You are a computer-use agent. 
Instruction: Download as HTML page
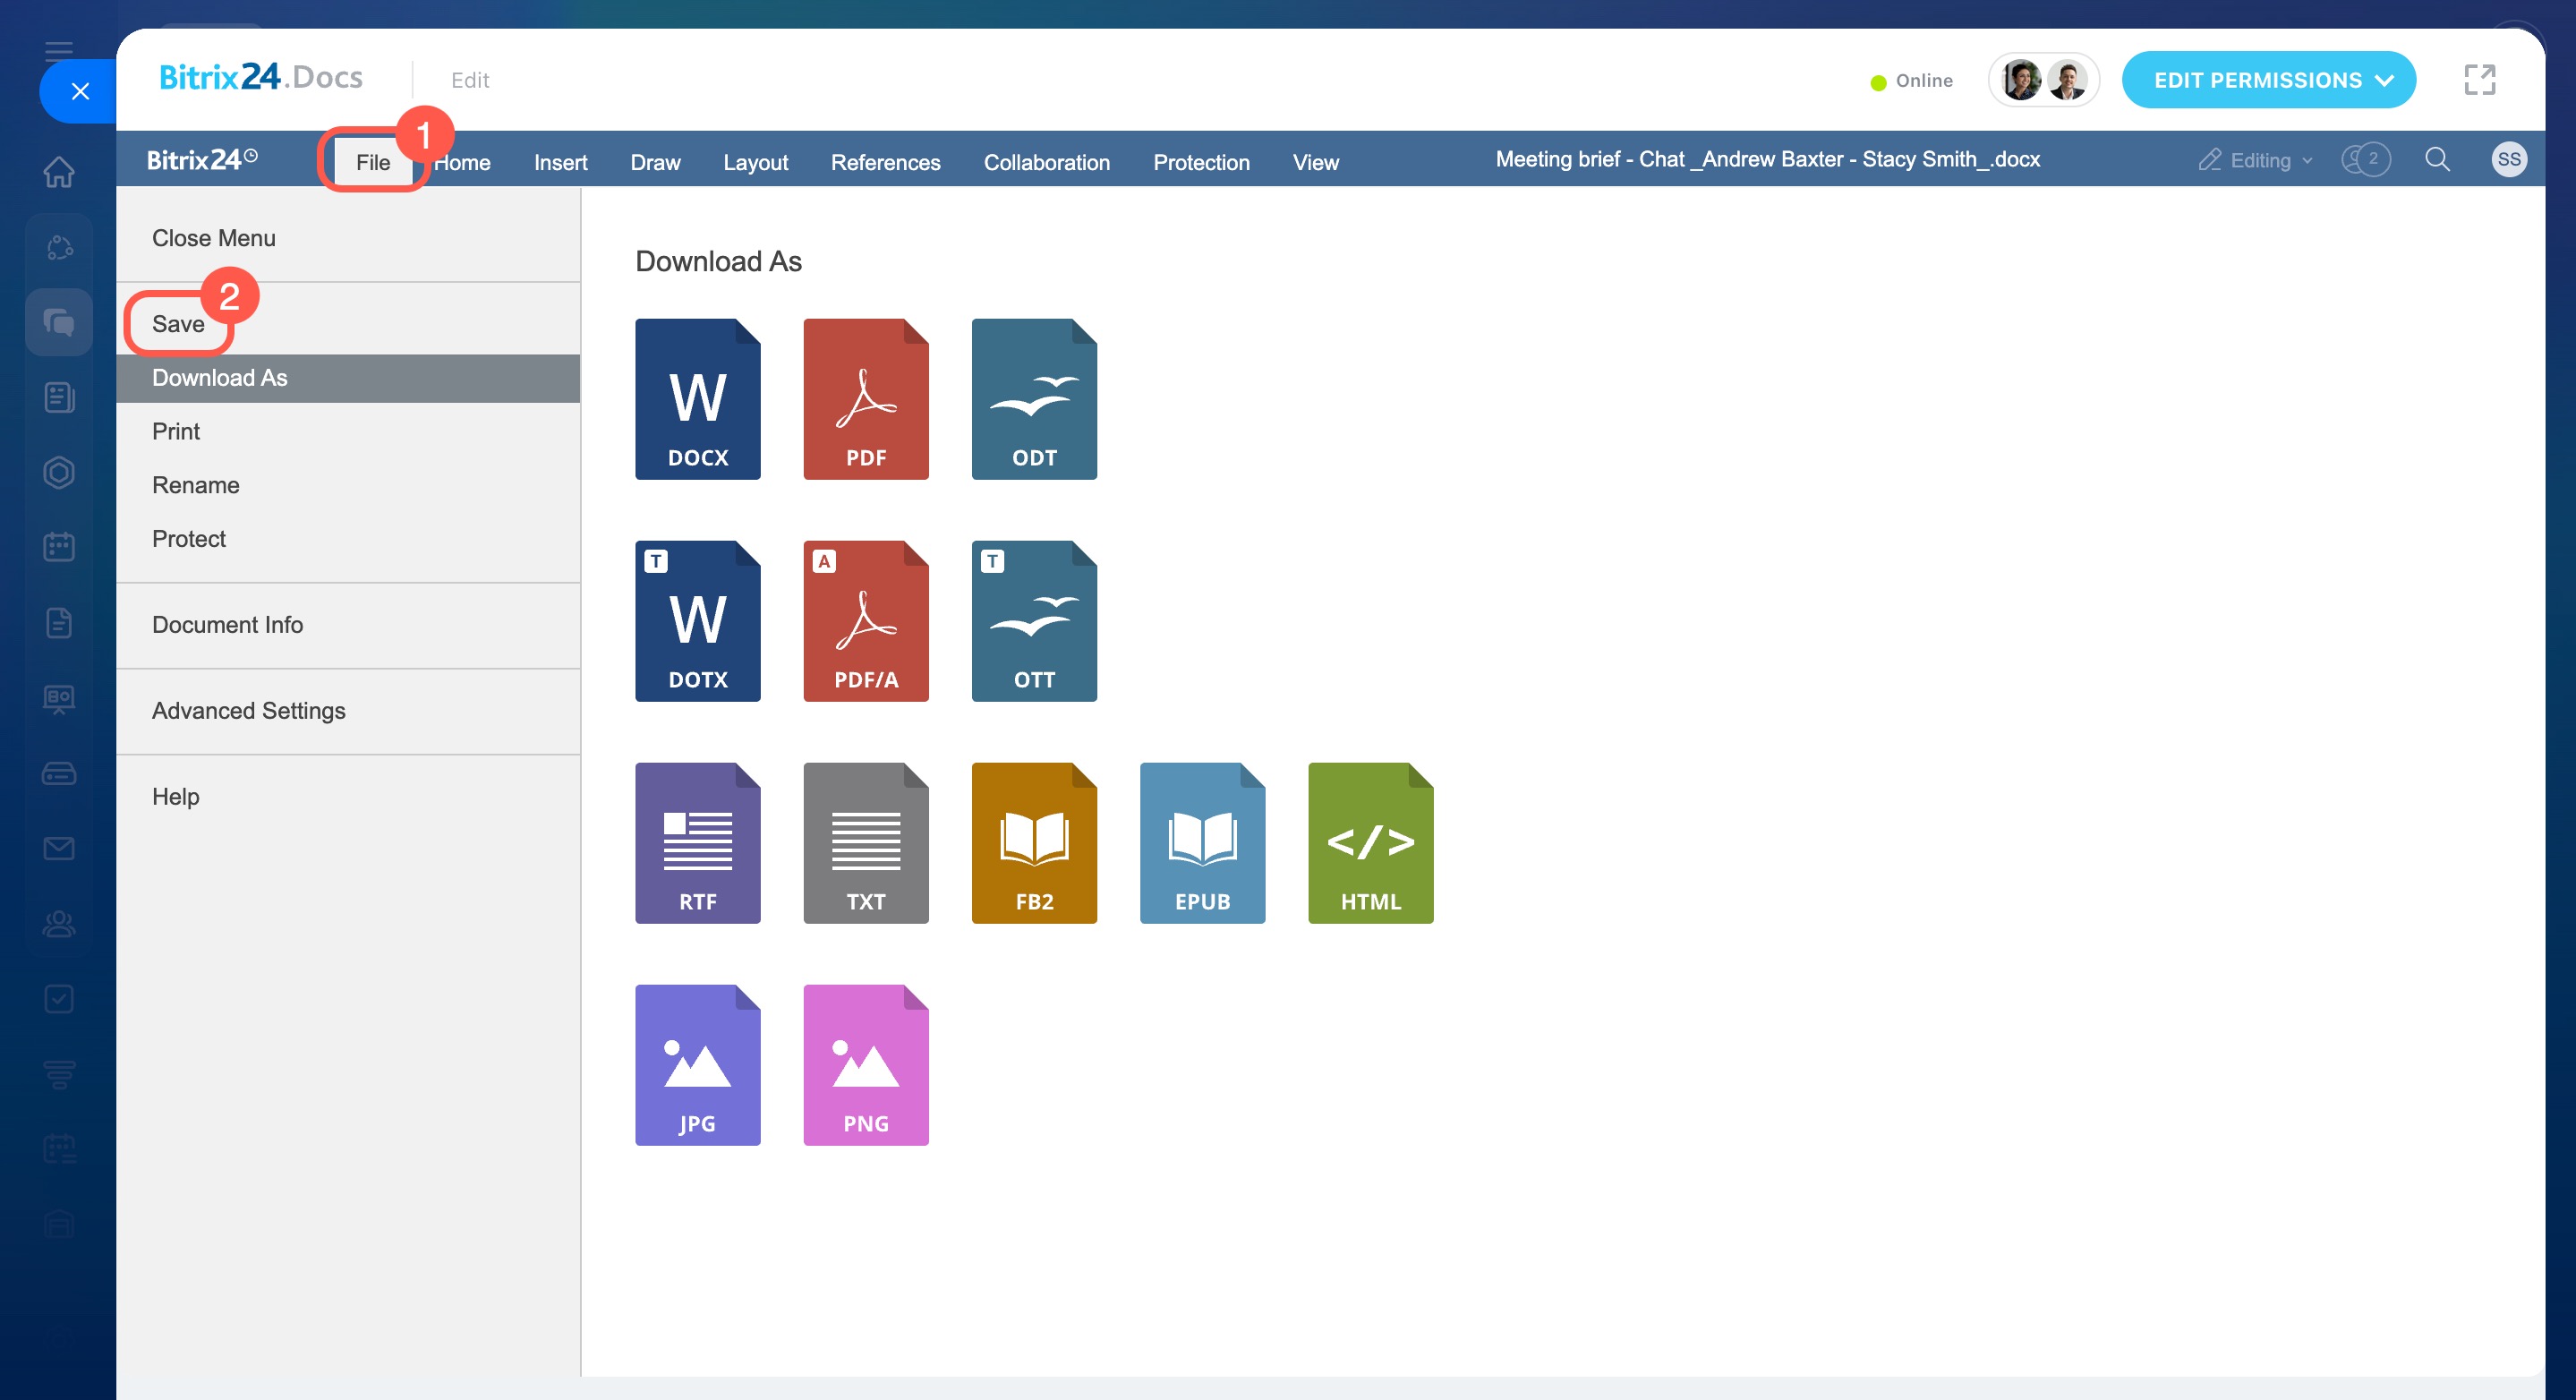point(1370,842)
